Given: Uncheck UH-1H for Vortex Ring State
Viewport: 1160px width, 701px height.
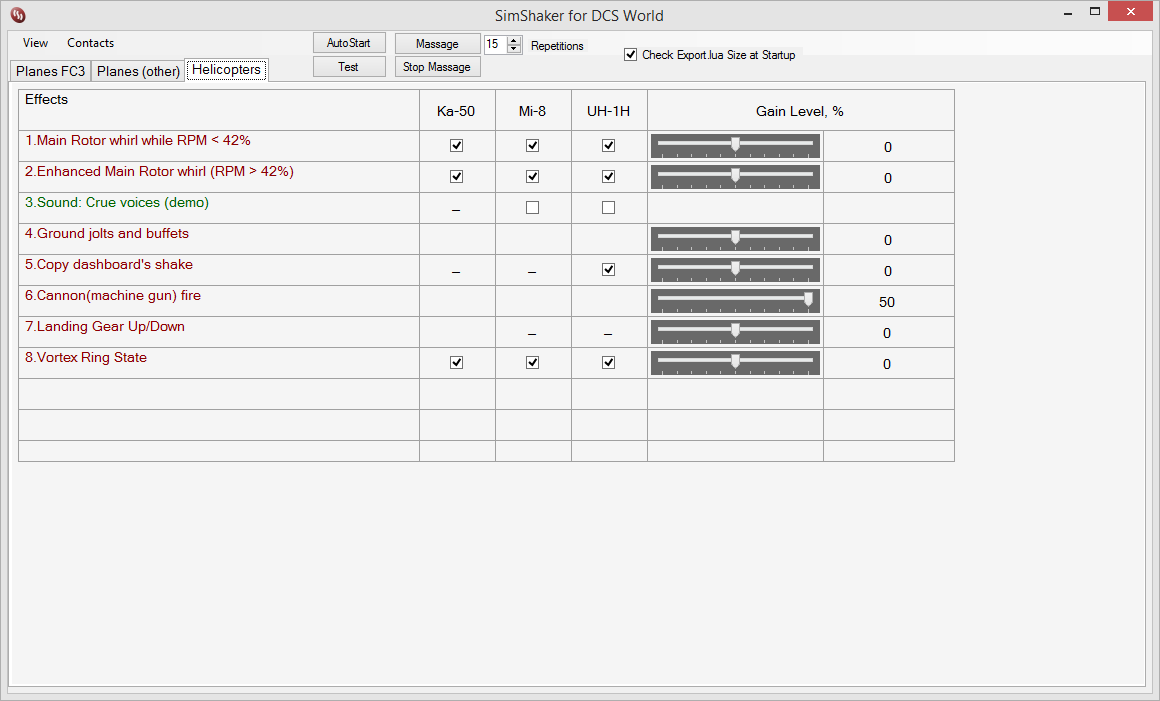Looking at the screenshot, I should tap(609, 363).
